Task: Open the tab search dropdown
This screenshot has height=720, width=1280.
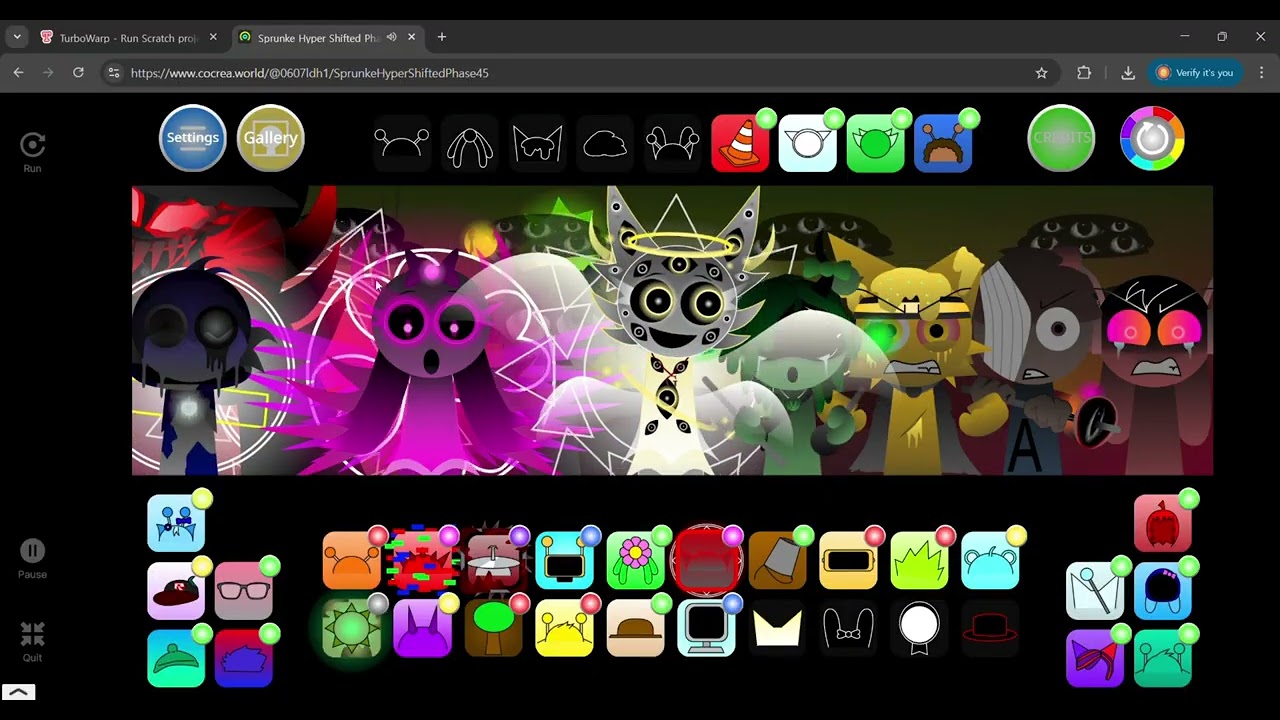Action: coord(17,37)
